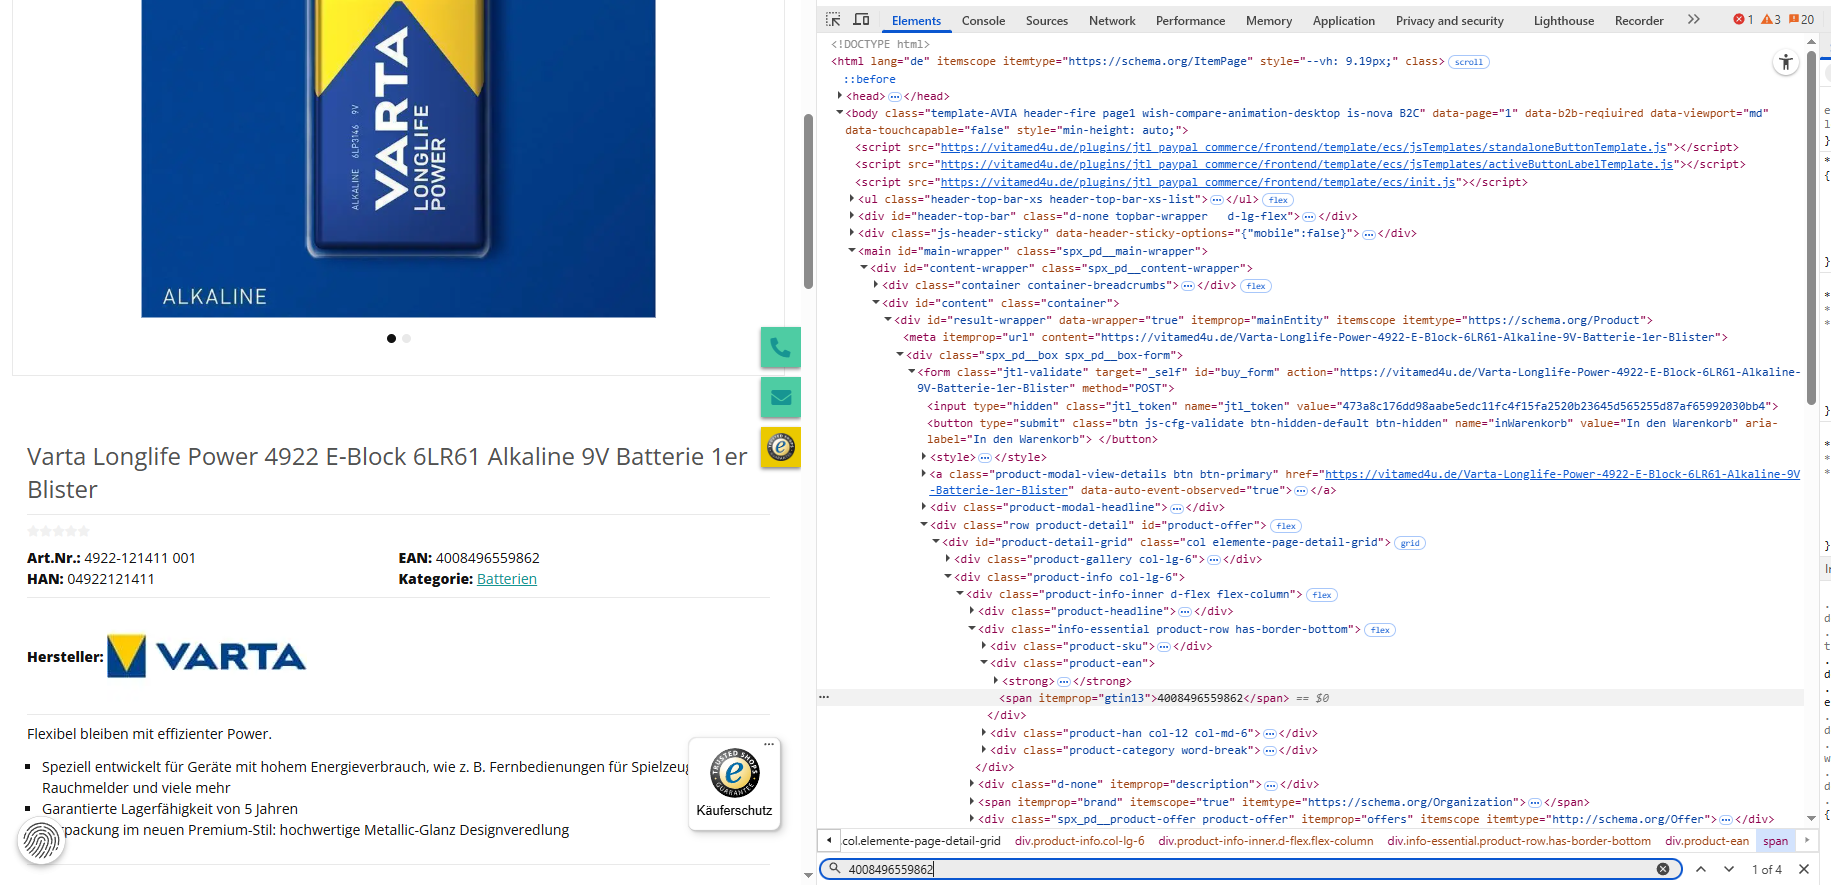Viewport: 1831px width, 885px height.
Task: Toggle the device toolbar icon
Action: click(861, 20)
